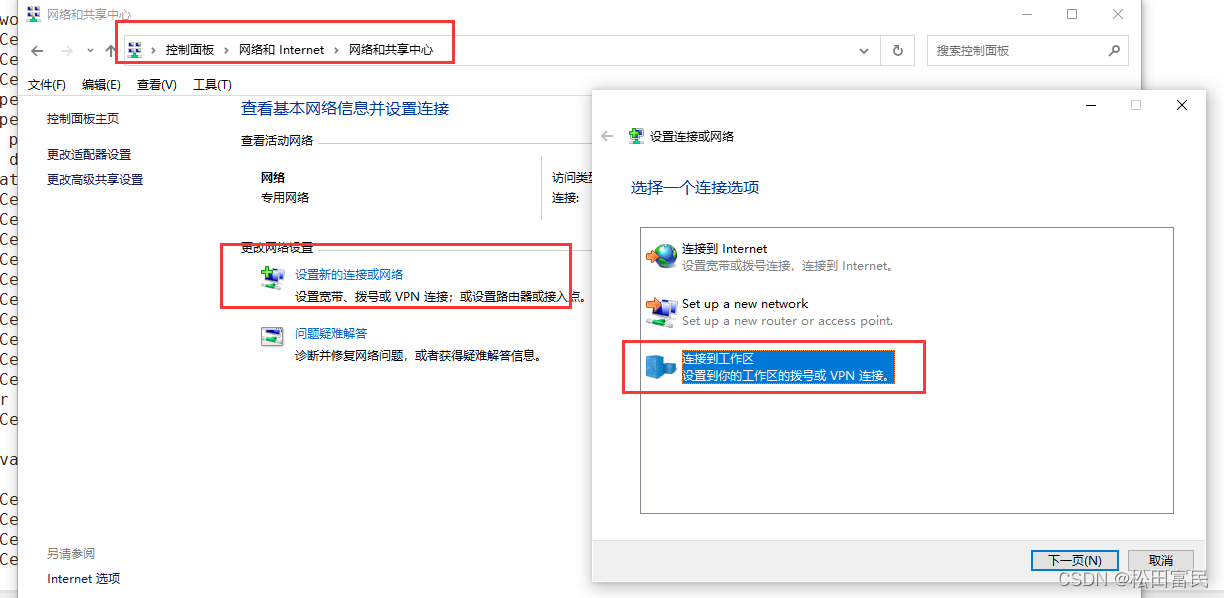
Task: Open 更改适配器设置 link
Action: click(89, 155)
